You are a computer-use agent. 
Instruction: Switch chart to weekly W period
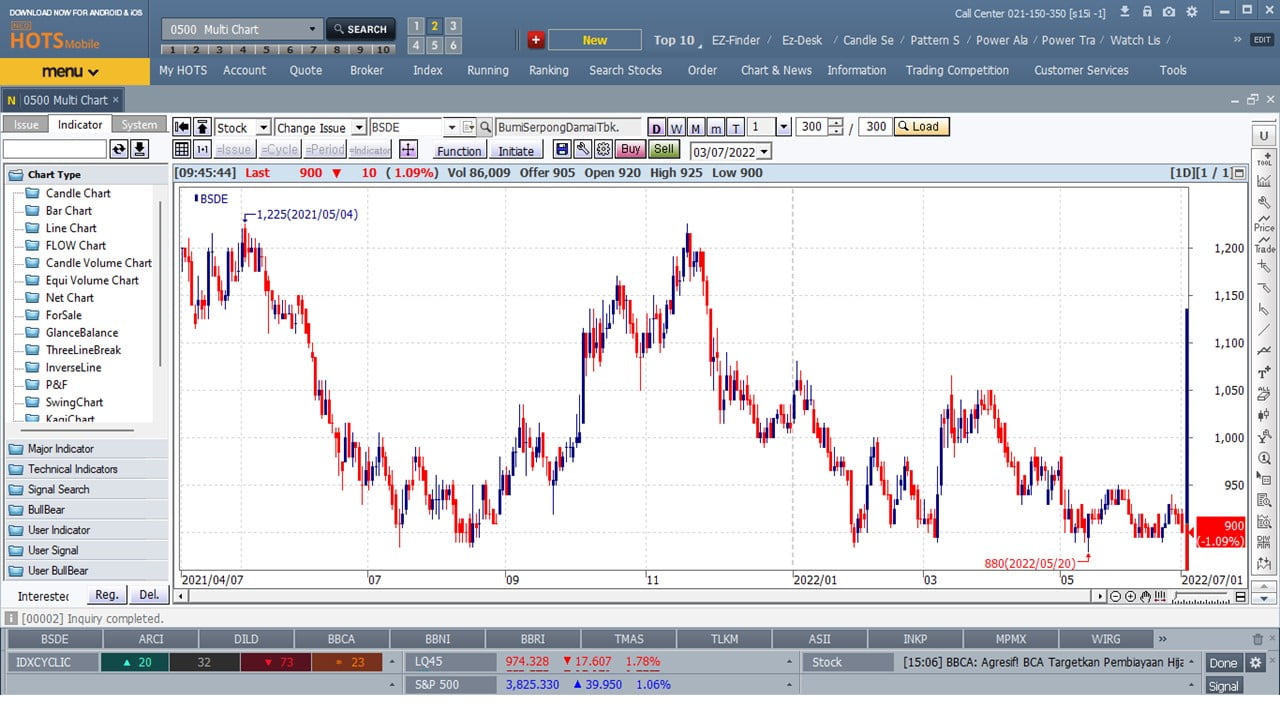[676, 128]
